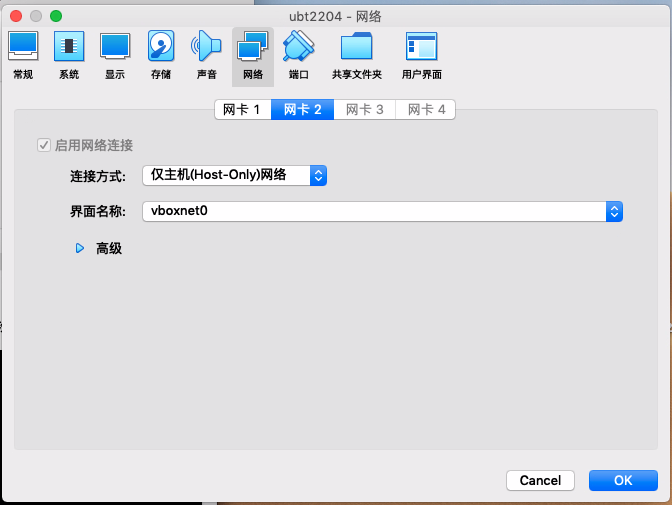Click the green maximize window button
Image resolution: width=672 pixels, height=505 pixels.
(x=56, y=16)
